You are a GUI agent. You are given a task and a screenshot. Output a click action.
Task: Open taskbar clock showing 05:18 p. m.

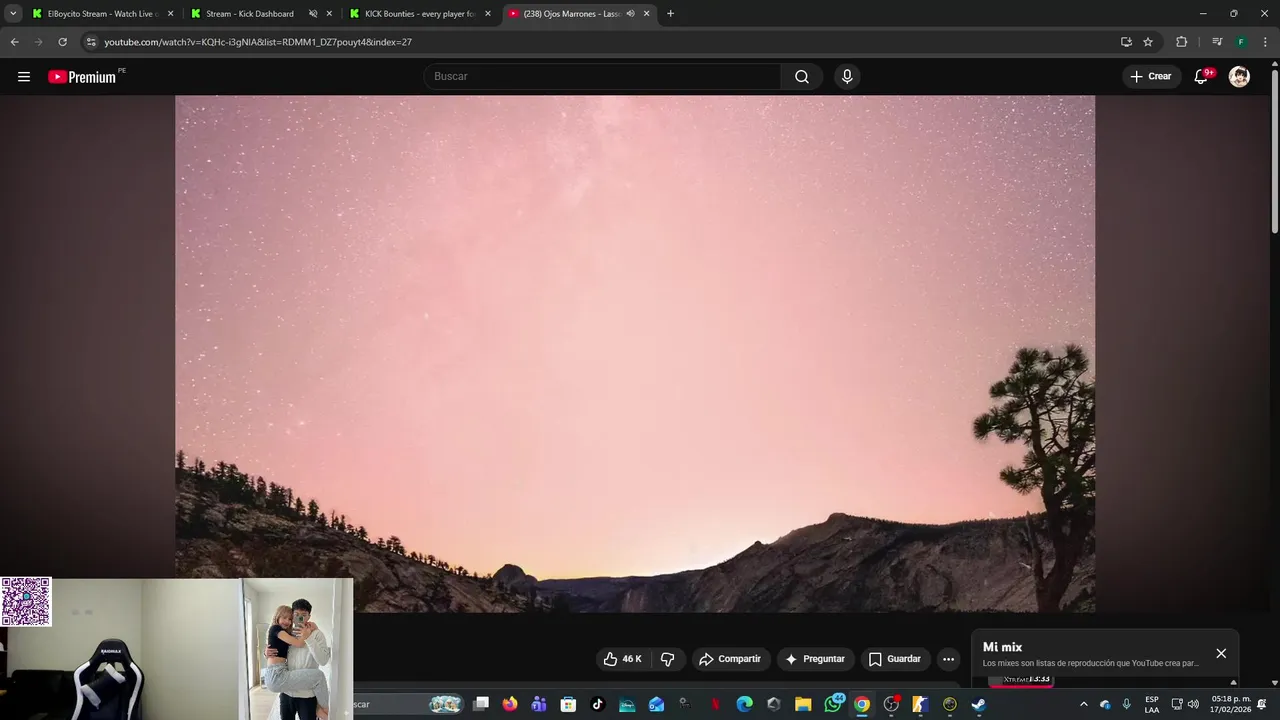(x=1231, y=704)
